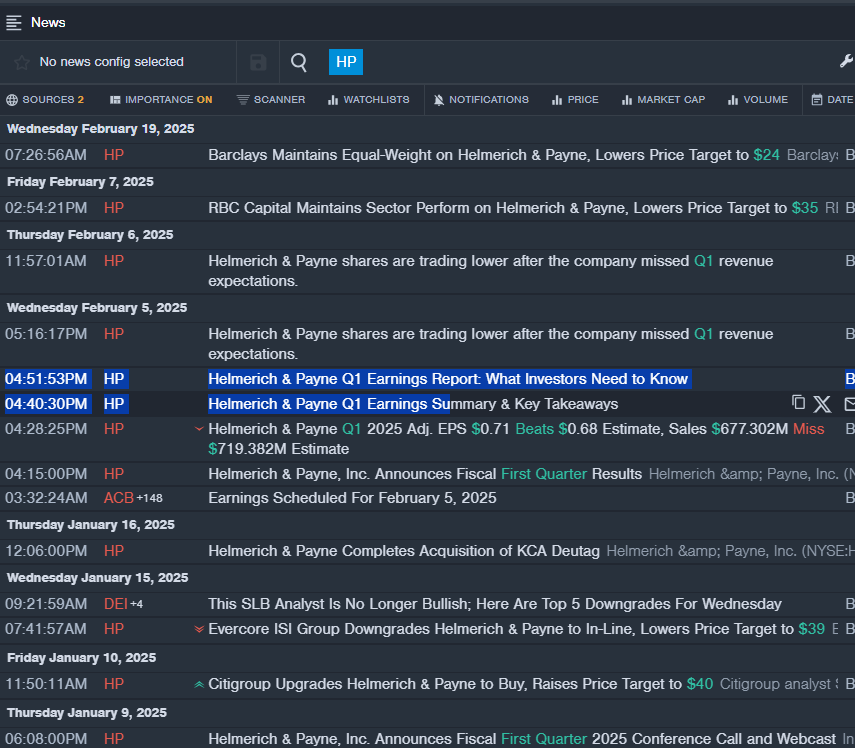Share Earnings Summary headline on X
The width and height of the screenshot is (855, 748).
click(x=822, y=404)
